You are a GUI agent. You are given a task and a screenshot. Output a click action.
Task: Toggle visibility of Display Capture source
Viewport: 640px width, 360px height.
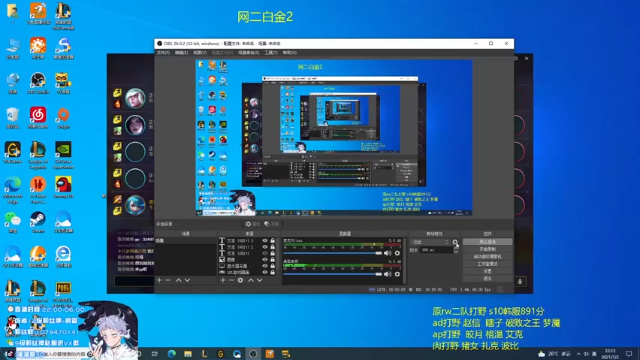(x=265, y=266)
